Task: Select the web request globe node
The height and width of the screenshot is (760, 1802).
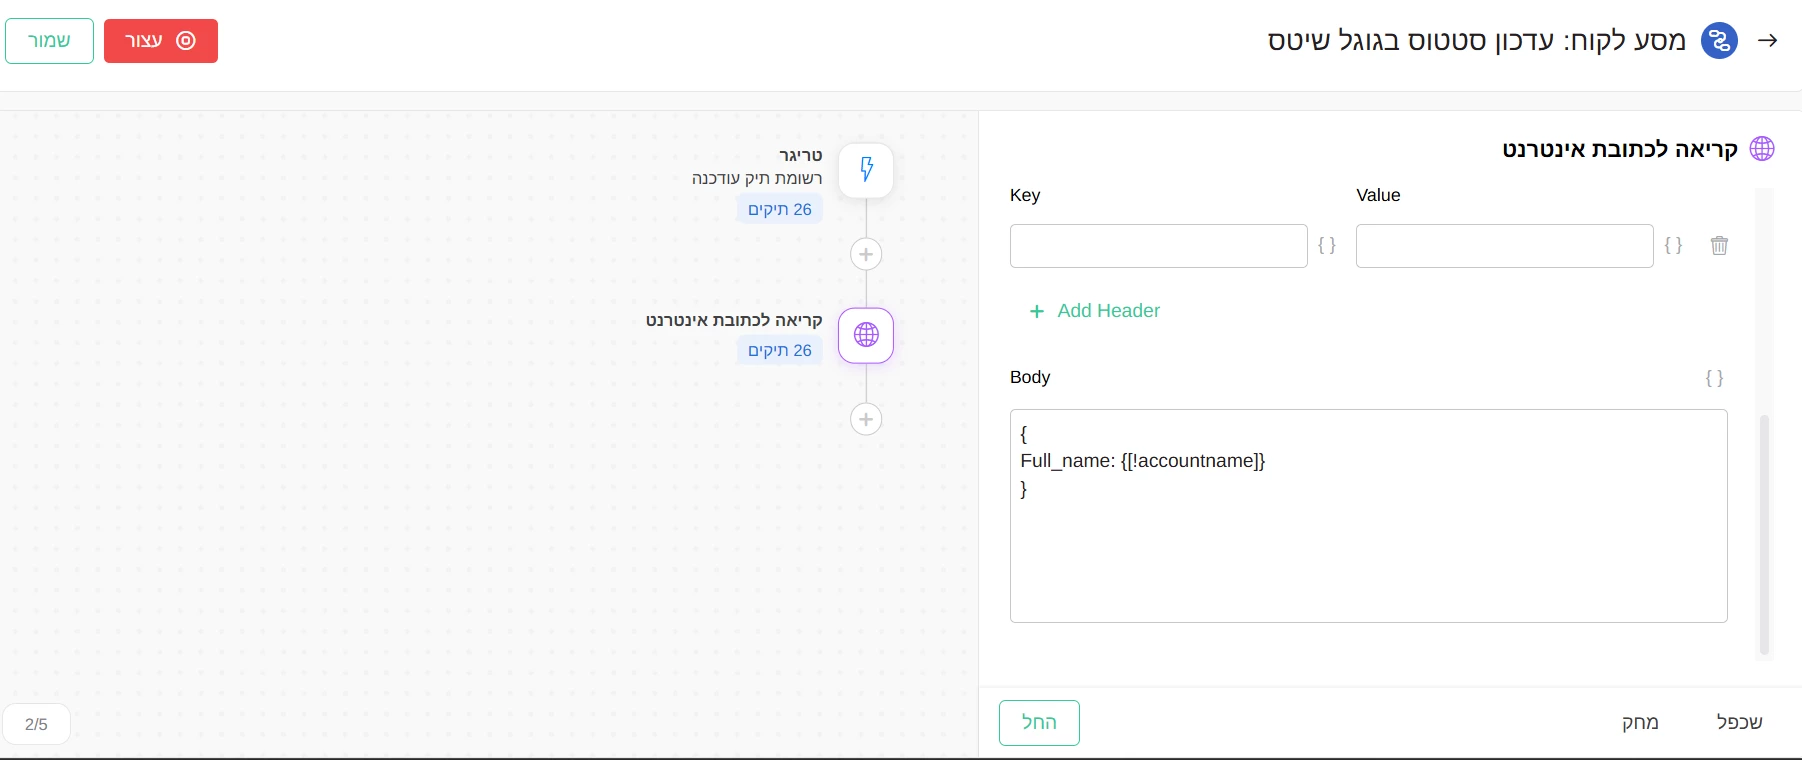Action: [x=866, y=335]
